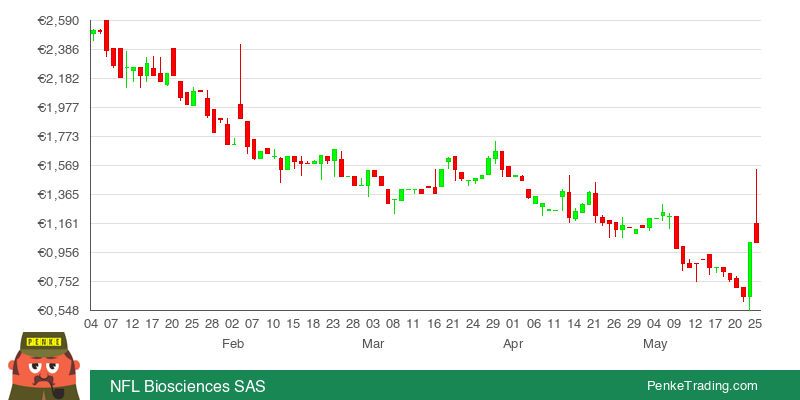Select the €2,590 price axis label
Image resolution: width=800 pixels, height=400 pixels.
58,21
